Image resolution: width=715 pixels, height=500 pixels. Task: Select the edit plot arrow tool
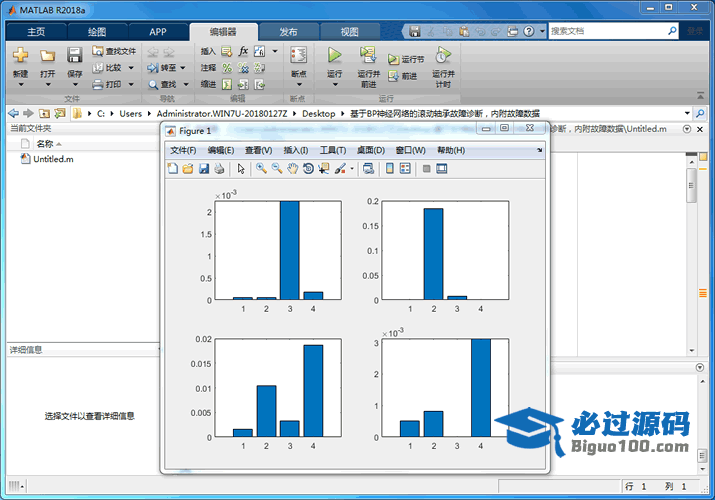241,169
